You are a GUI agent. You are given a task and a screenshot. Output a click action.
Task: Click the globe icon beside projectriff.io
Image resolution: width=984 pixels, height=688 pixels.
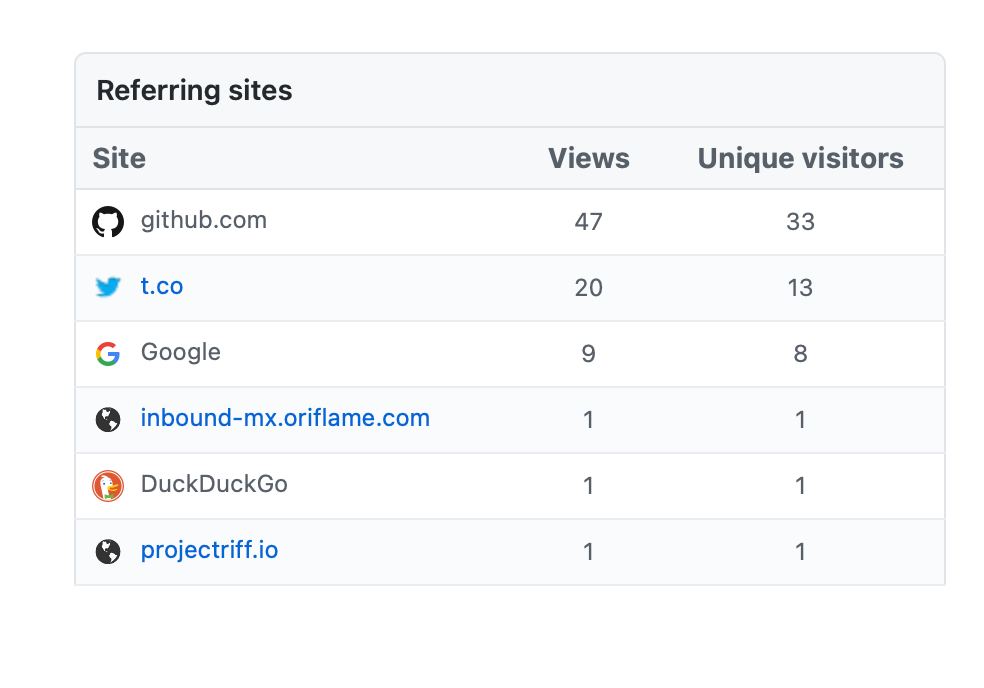(x=108, y=551)
